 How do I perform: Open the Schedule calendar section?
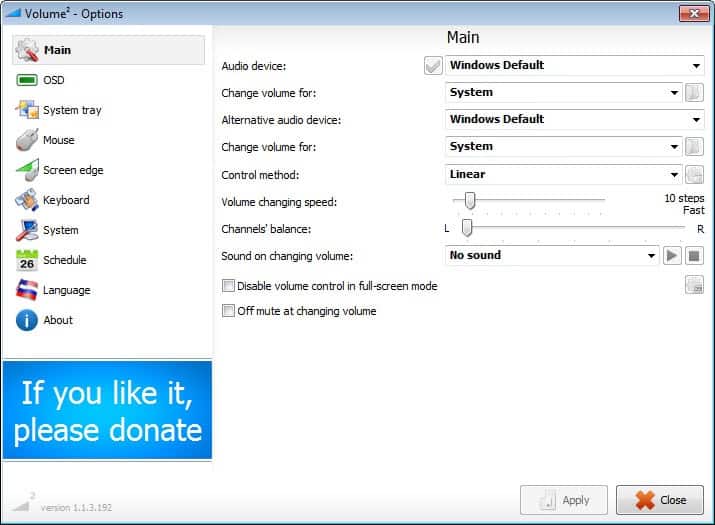click(64, 260)
